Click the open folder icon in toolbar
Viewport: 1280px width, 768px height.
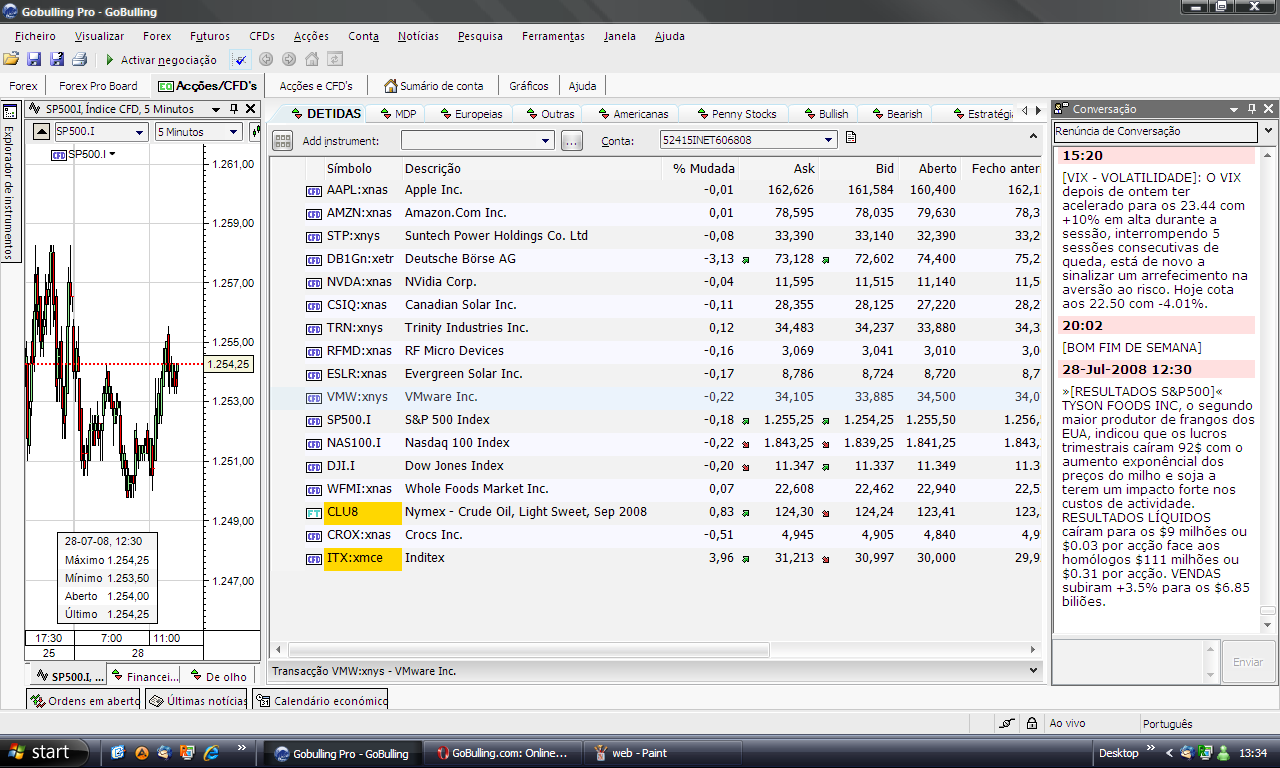(11, 60)
